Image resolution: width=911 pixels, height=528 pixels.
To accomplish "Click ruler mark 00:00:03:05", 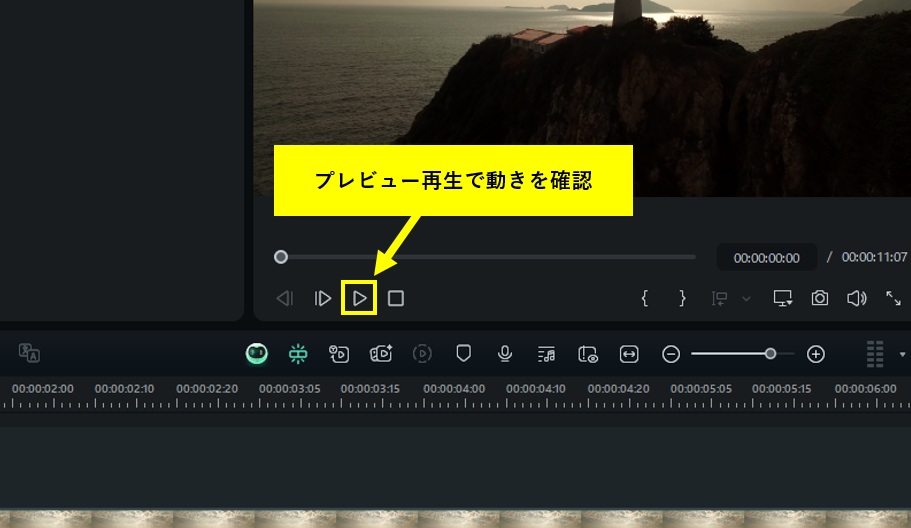I will tap(290, 389).
